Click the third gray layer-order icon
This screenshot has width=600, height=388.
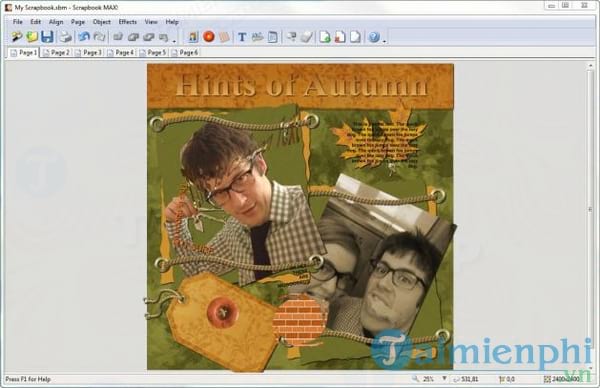(148, 37)
